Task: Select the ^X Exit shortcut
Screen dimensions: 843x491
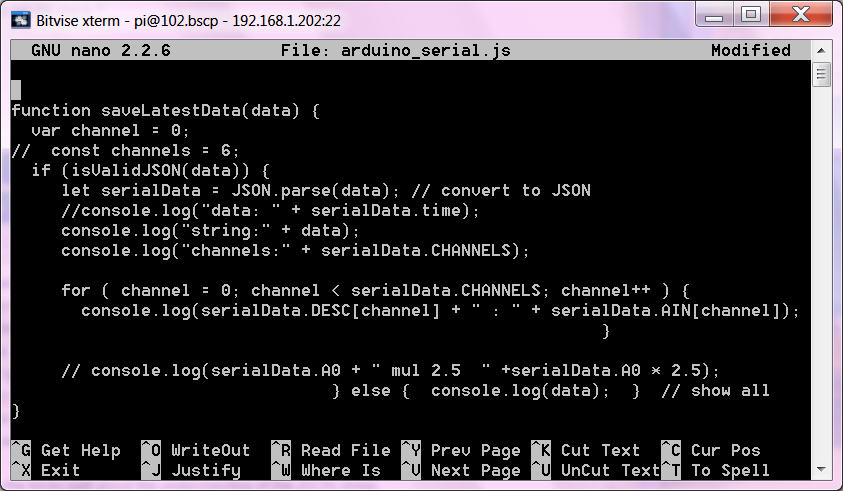Action: (x=46, y=470)
